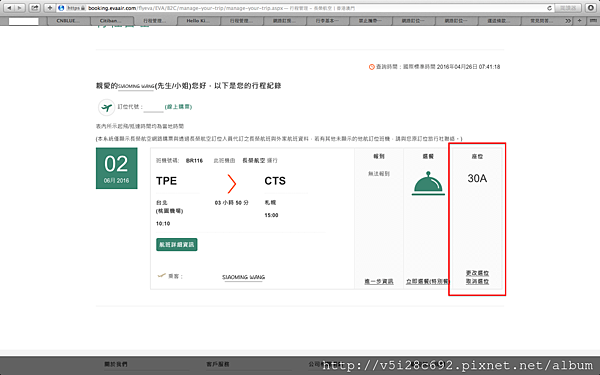
Task: Open the tab overview button beside new tab
Action: (592, 21)
